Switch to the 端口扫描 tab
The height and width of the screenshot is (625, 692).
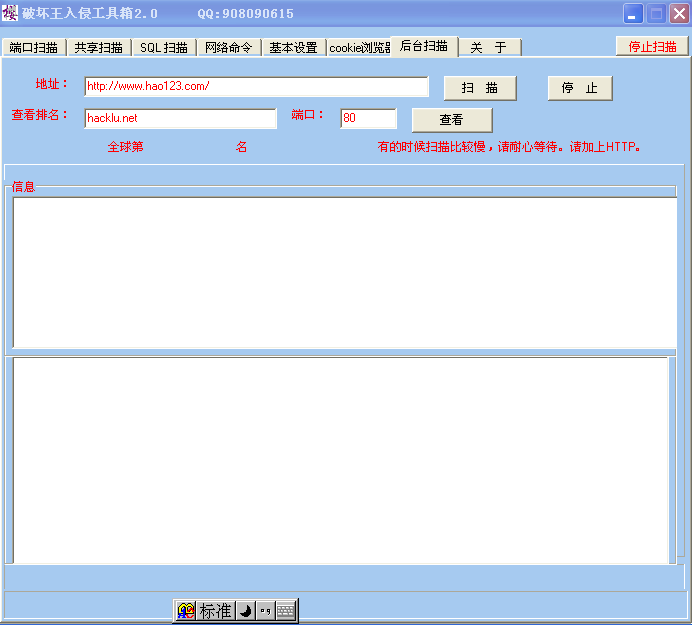[34, 47]
